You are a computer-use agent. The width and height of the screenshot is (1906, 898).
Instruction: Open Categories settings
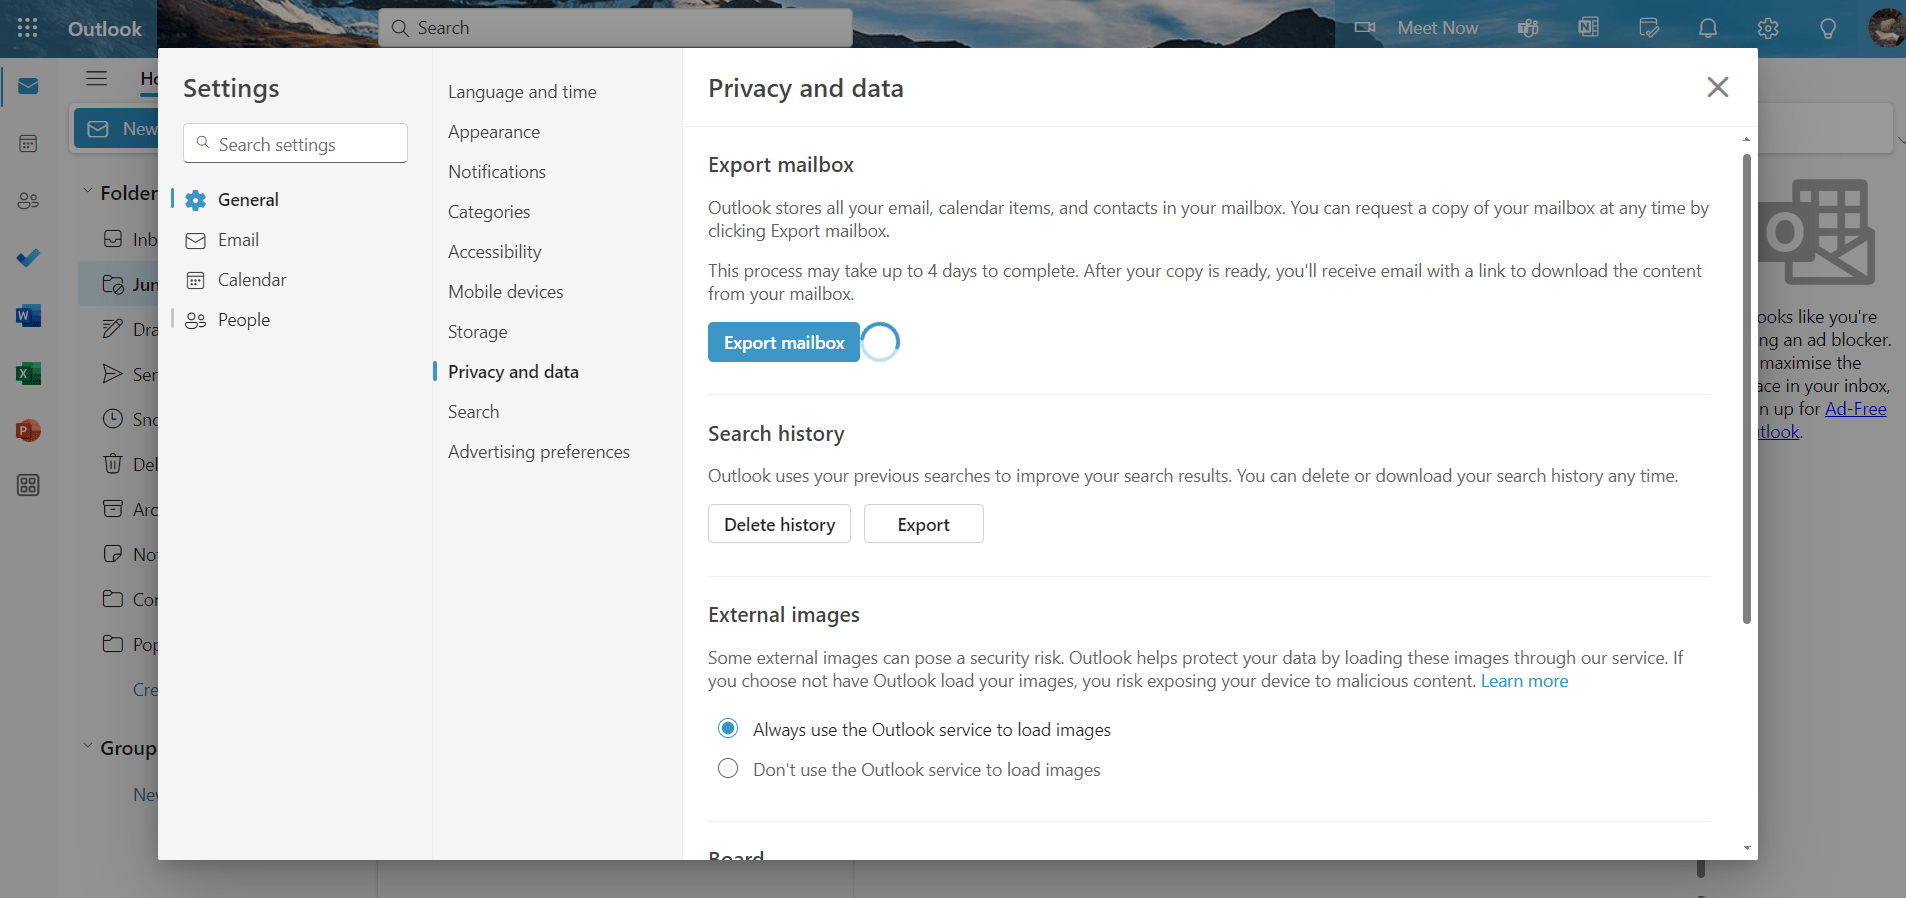[x=489, y=212]
